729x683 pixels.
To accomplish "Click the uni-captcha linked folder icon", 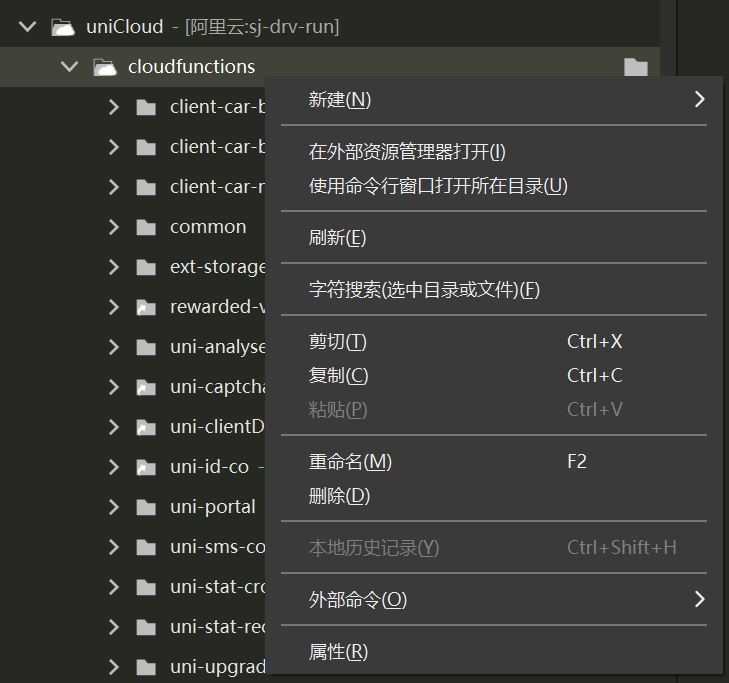I will click(x=146, y=387).
